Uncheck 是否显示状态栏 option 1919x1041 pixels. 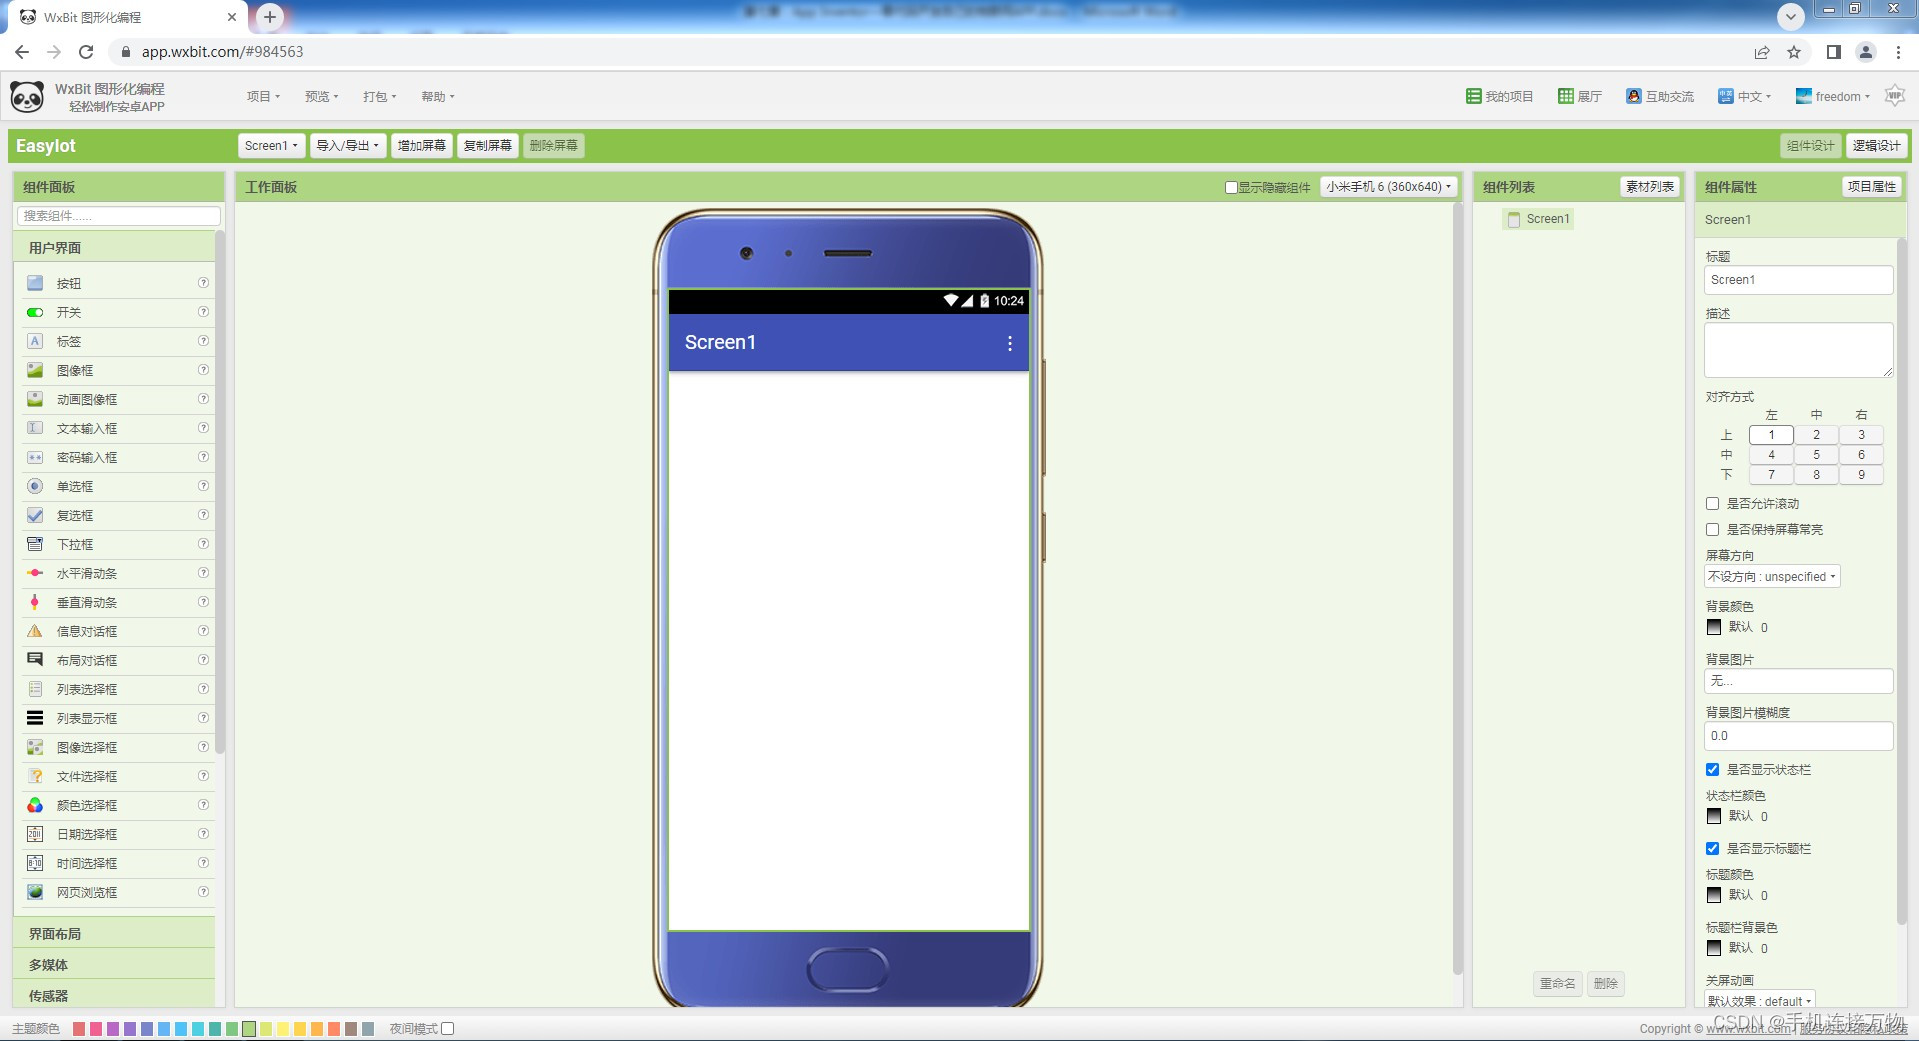click(1712, 770)
